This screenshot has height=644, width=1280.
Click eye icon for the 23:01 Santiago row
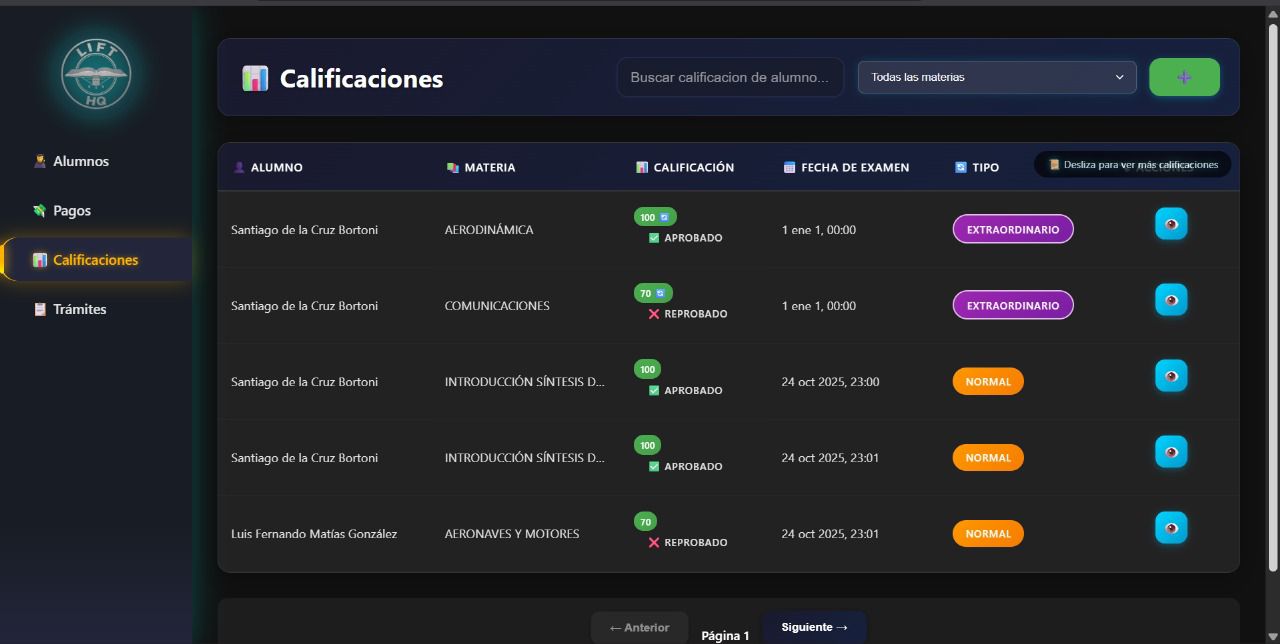[x=1171, y=452]
